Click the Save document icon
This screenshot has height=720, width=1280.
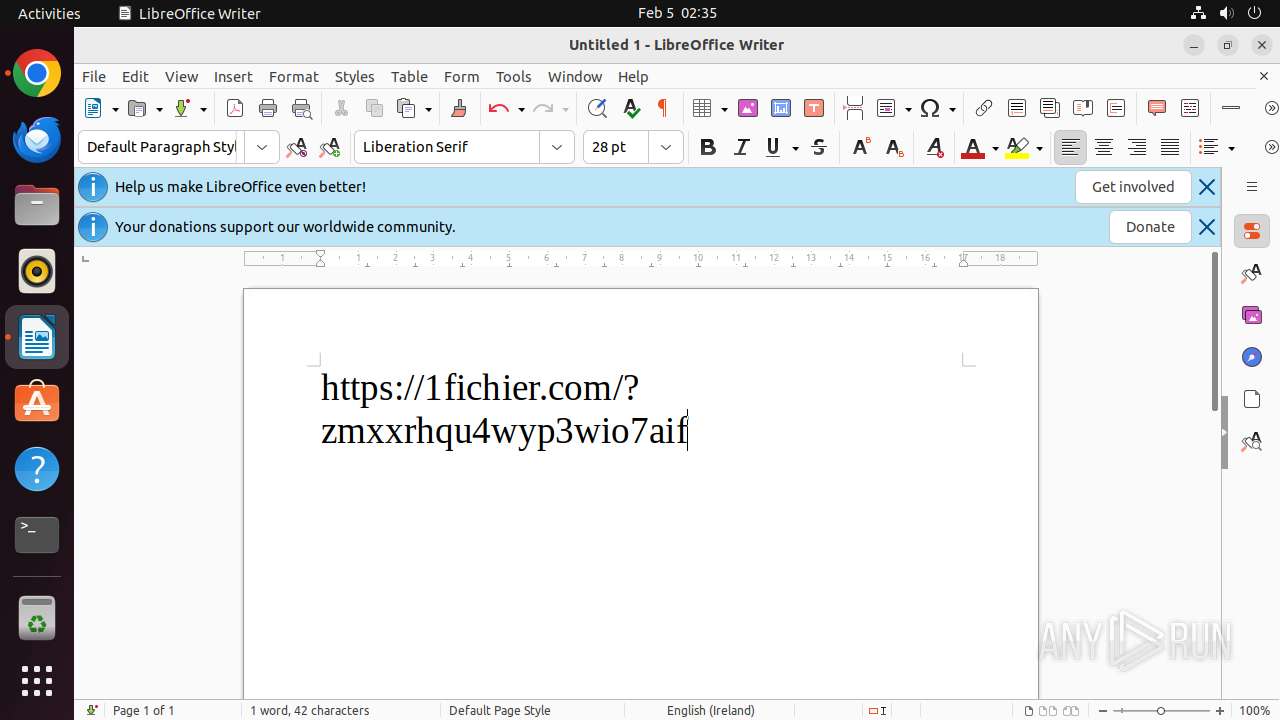[182, 108]
